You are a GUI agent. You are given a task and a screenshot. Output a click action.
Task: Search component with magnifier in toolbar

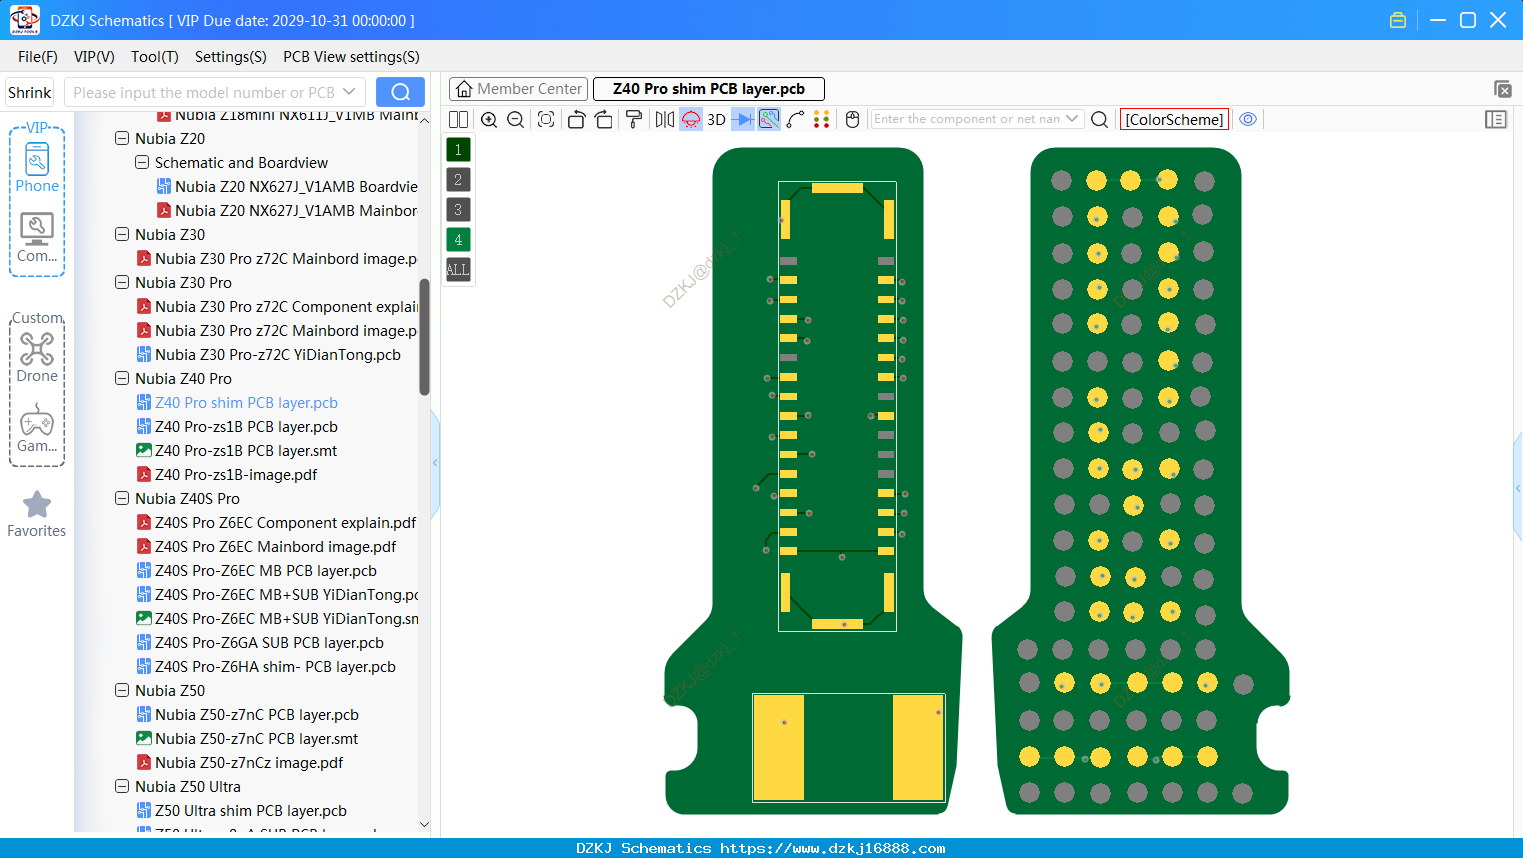[1099, 119]
